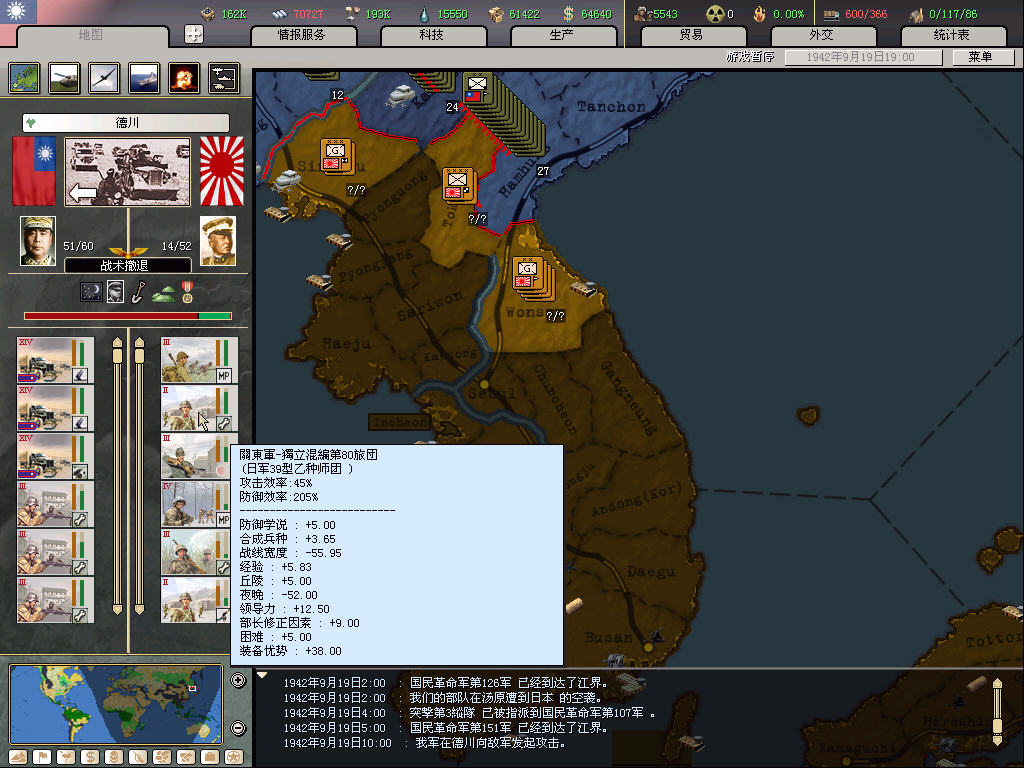This screenshot has width=1024, height=768.
Task: Select the Japanese unit counter in Sinuiju
Action: tap(337, 157)
